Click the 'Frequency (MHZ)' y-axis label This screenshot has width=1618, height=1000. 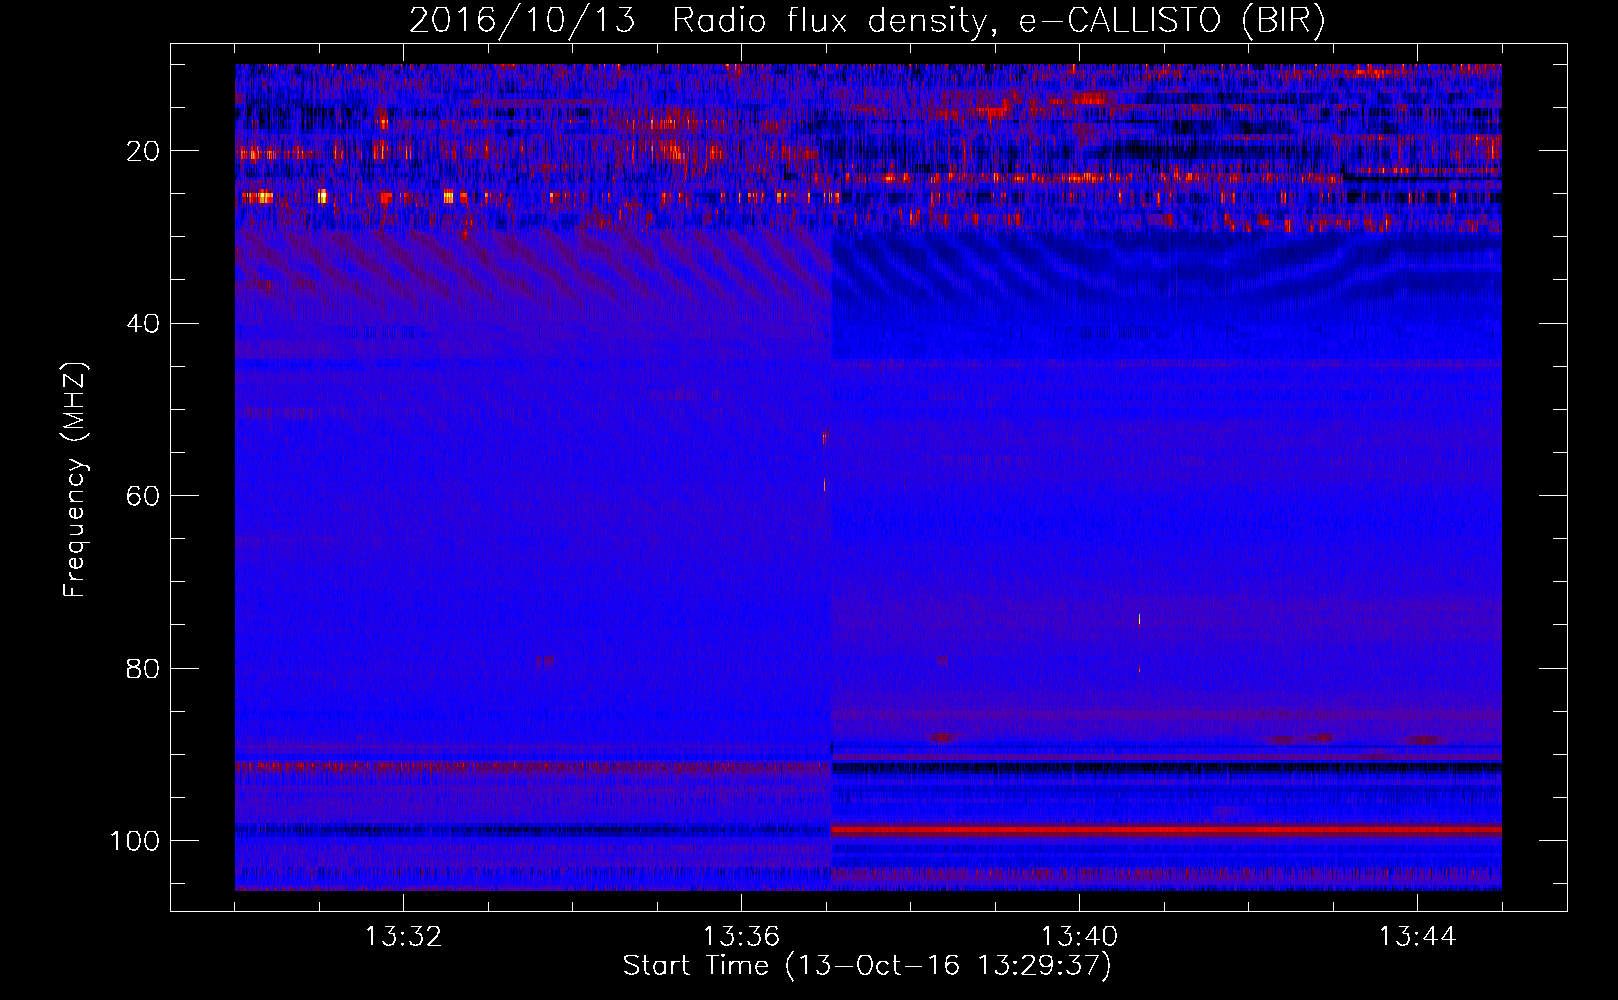click(x=75, y=480)
